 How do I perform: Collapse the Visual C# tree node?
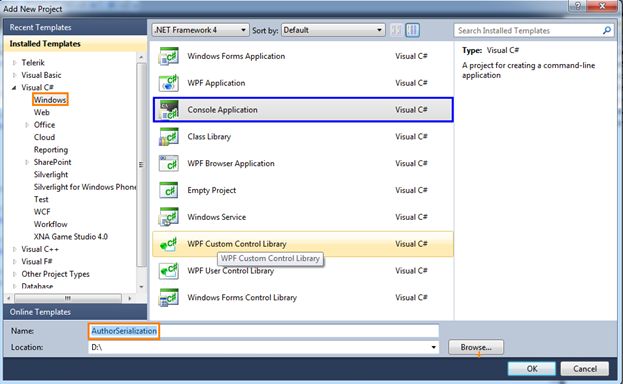click(x=14, y=87)
